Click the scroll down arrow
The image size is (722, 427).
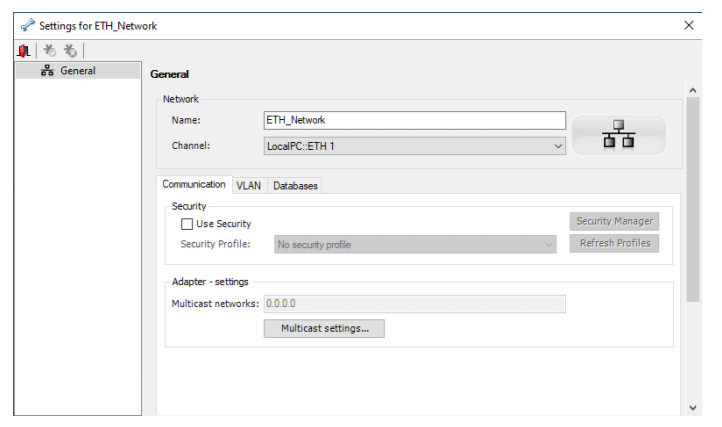(x=693, y=408)
